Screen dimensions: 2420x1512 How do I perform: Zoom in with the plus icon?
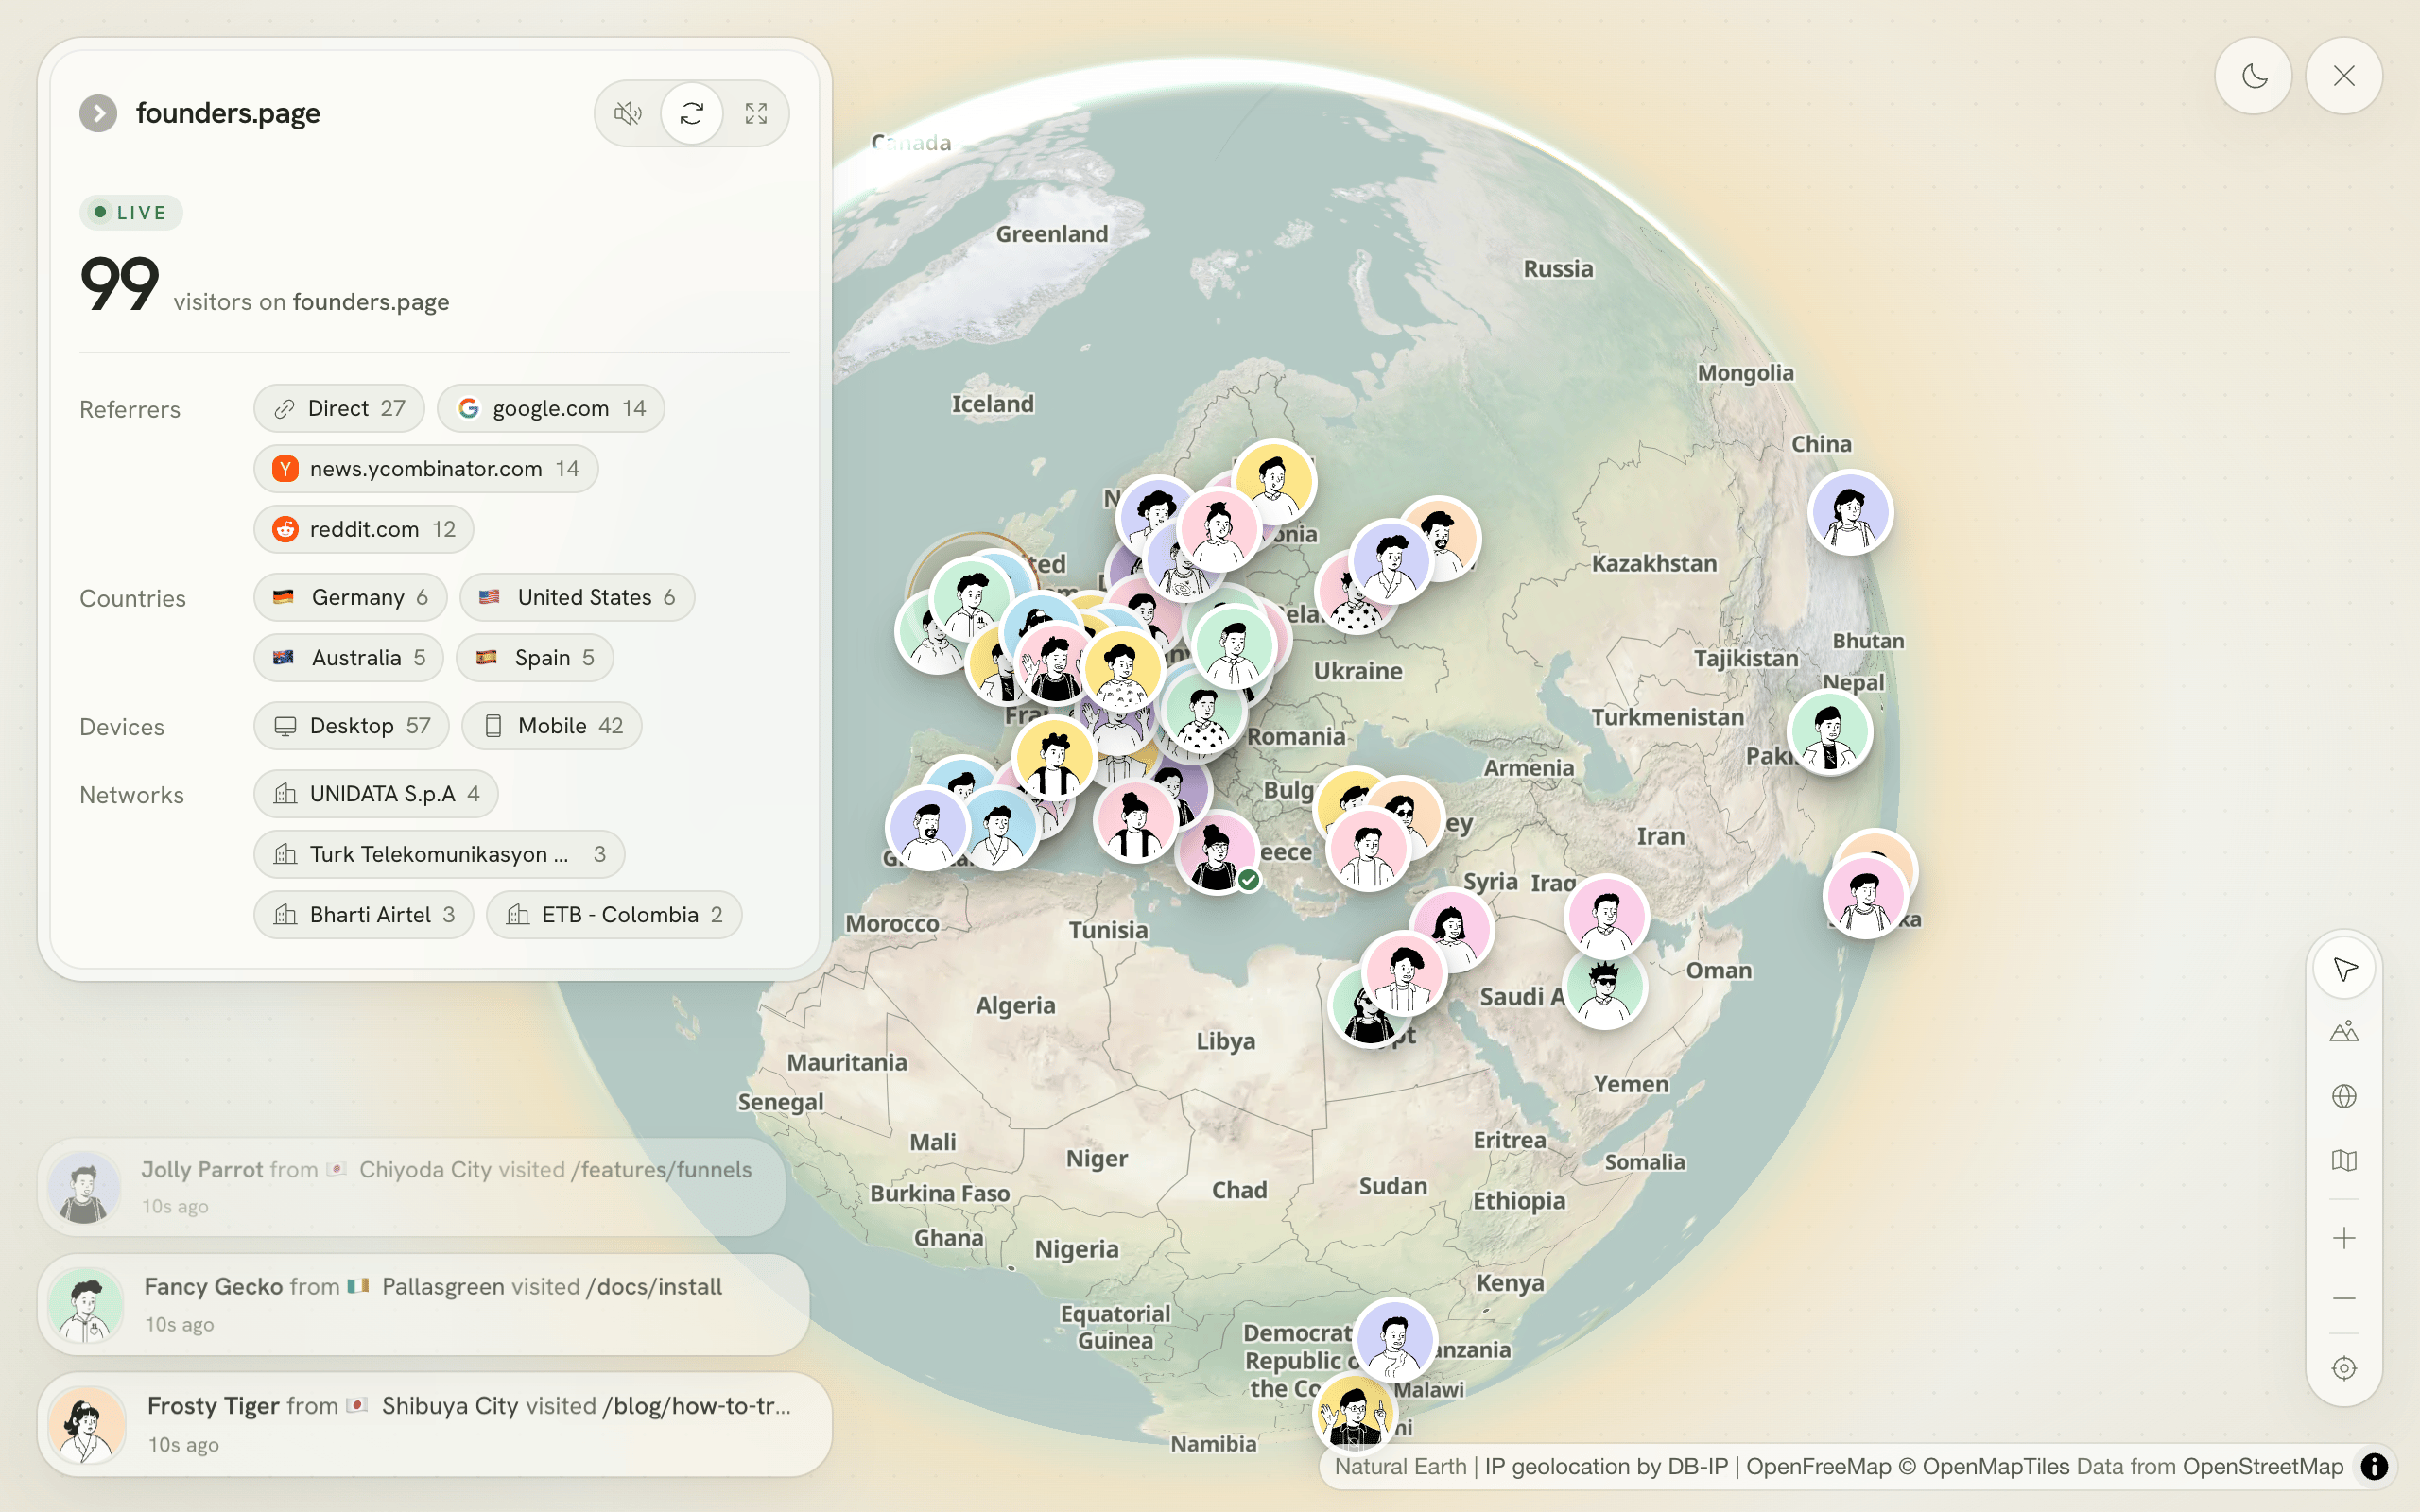pyautogui.click(x=2344, y=1238)
